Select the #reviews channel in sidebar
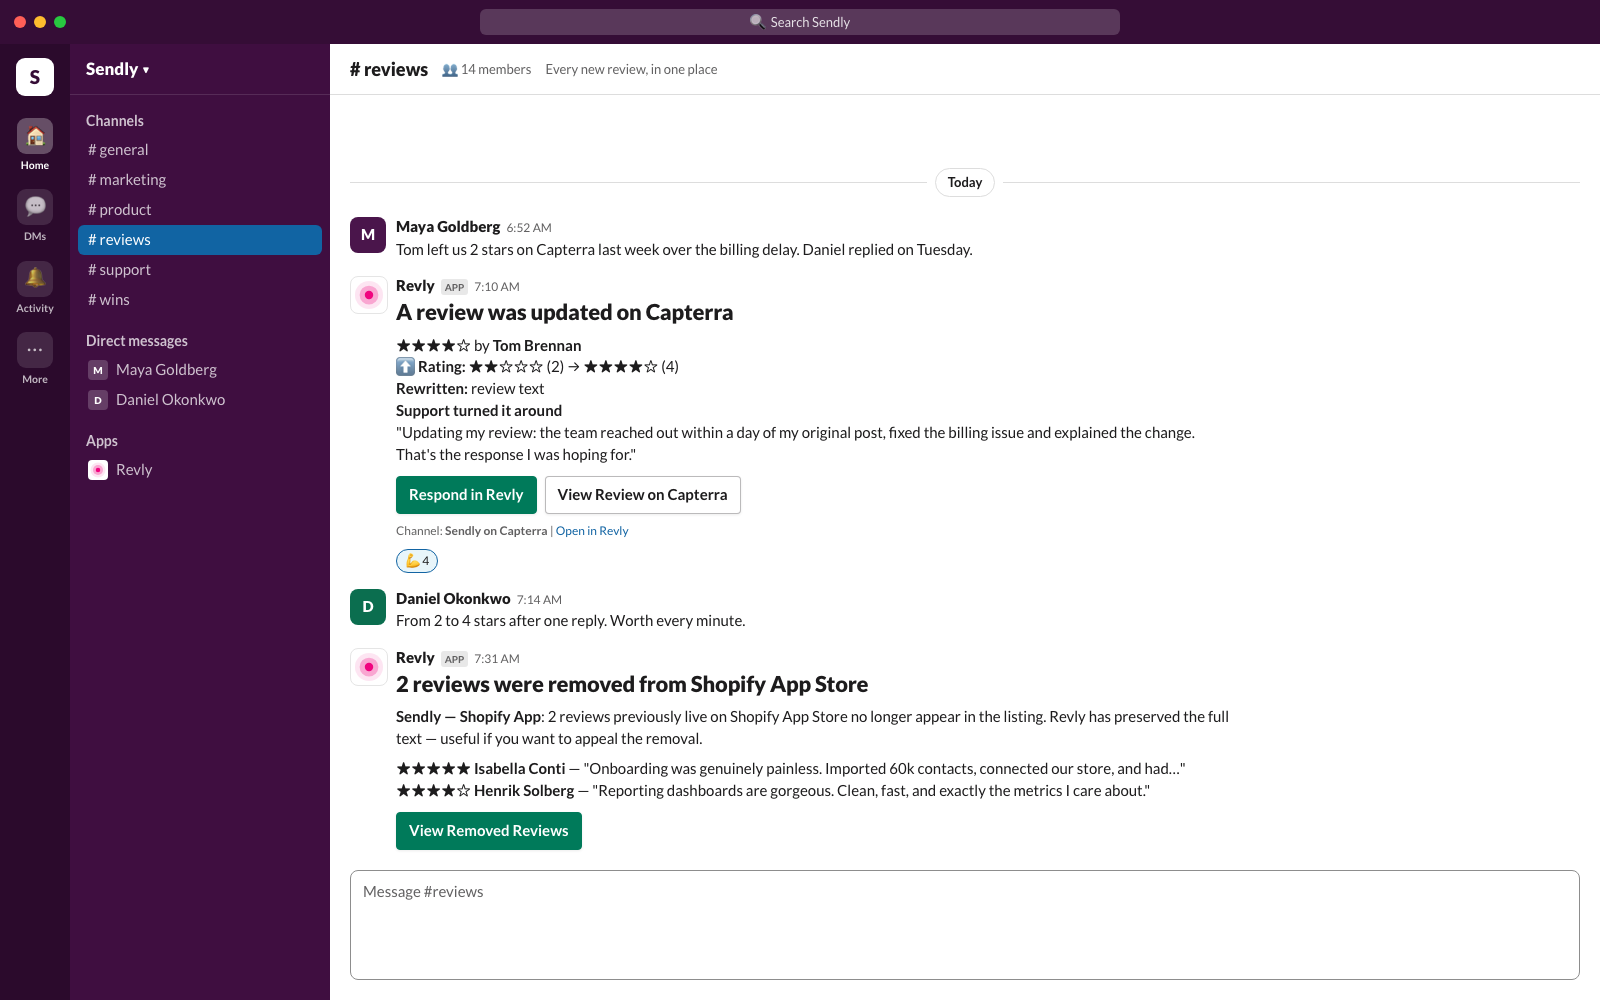This screenshot has height=1000, width=1600. (x=200, y=240)
